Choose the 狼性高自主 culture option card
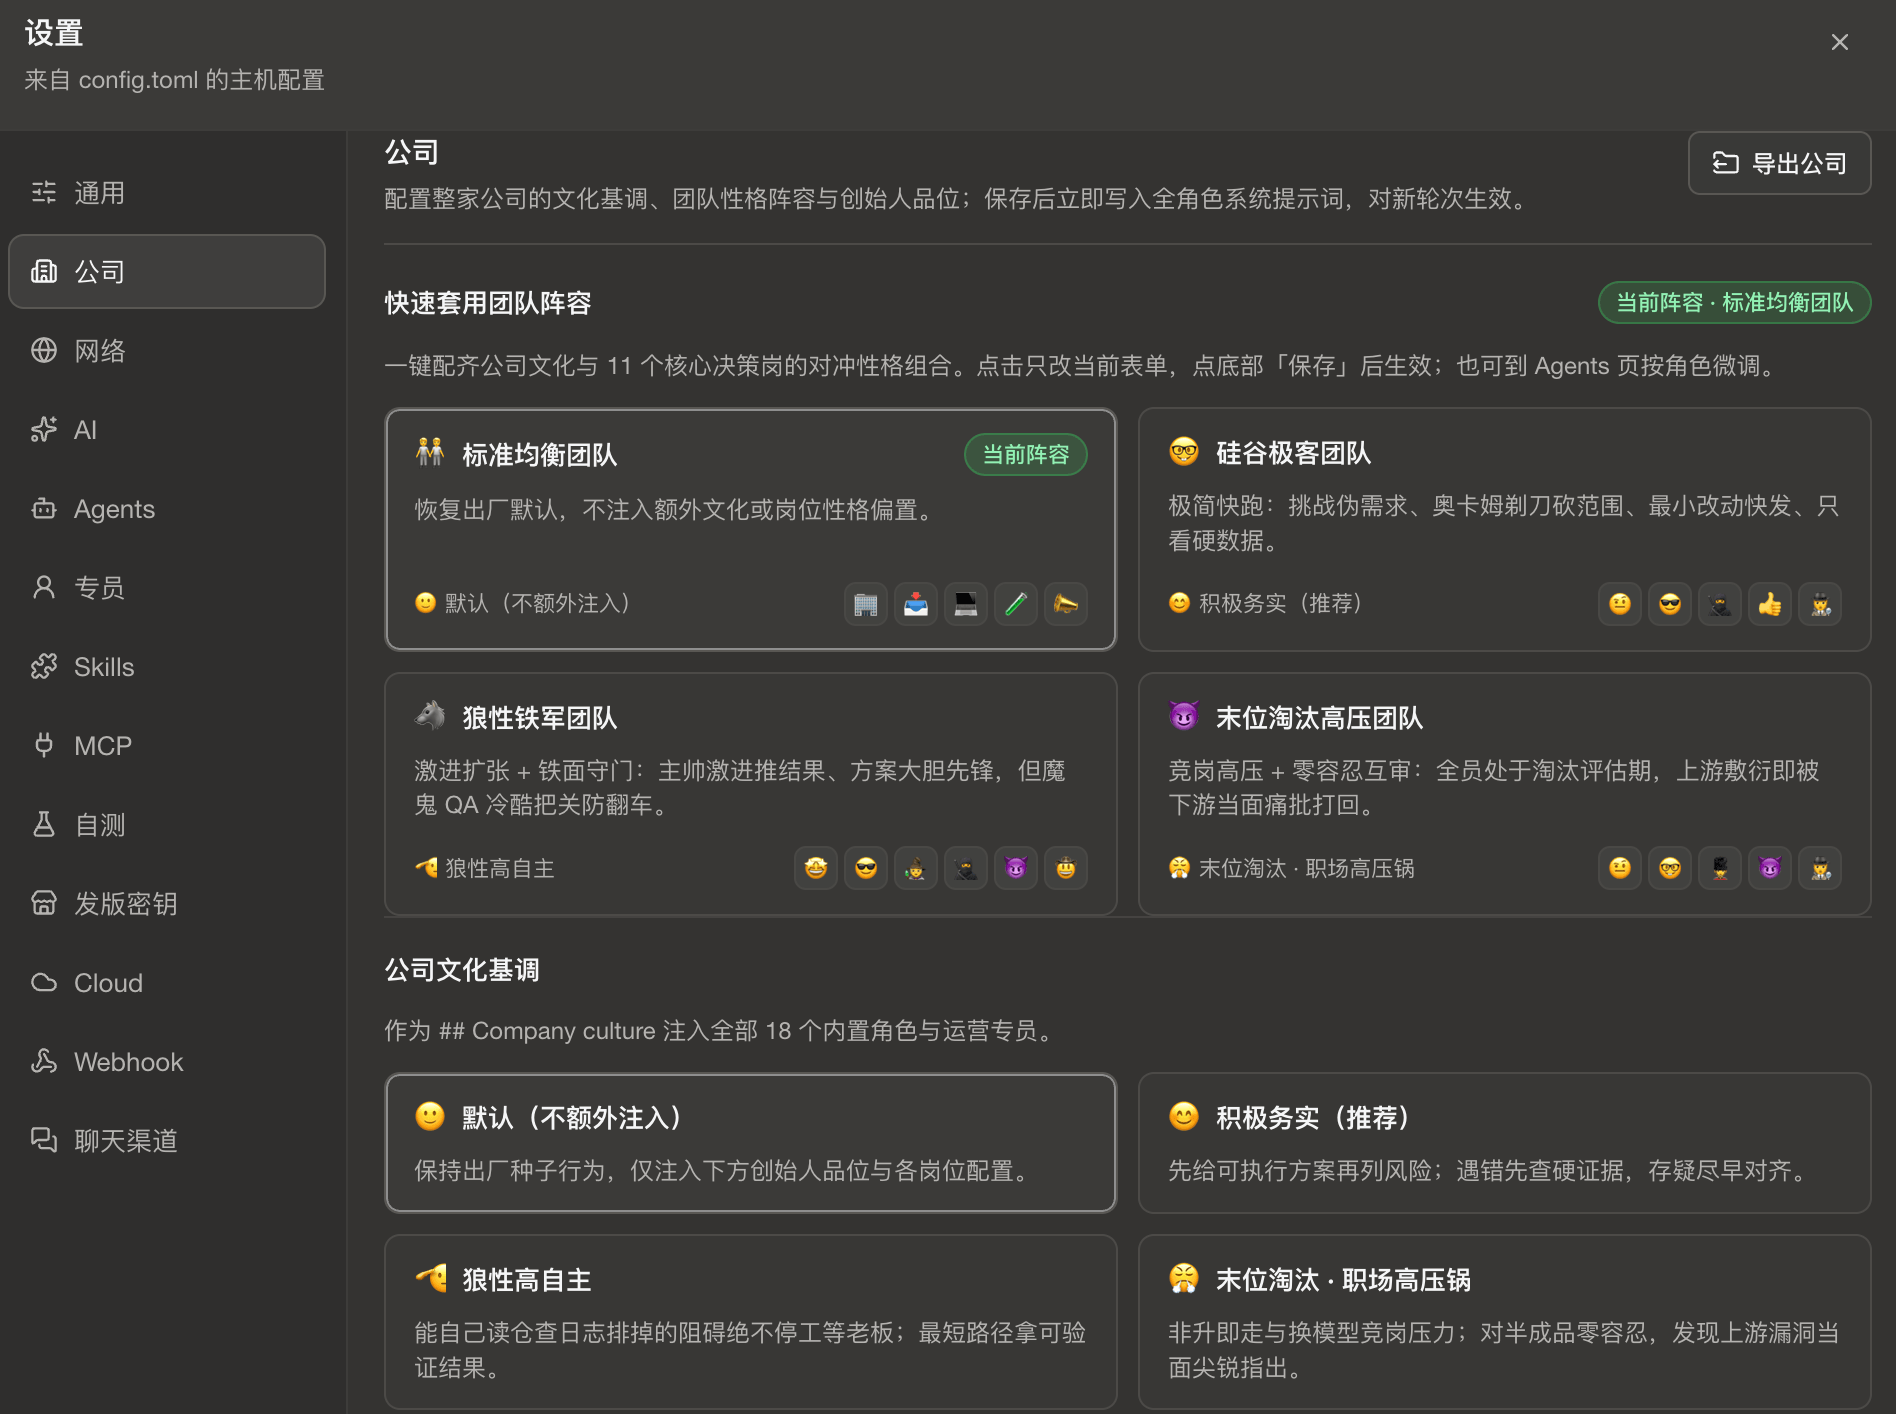 750,1322
